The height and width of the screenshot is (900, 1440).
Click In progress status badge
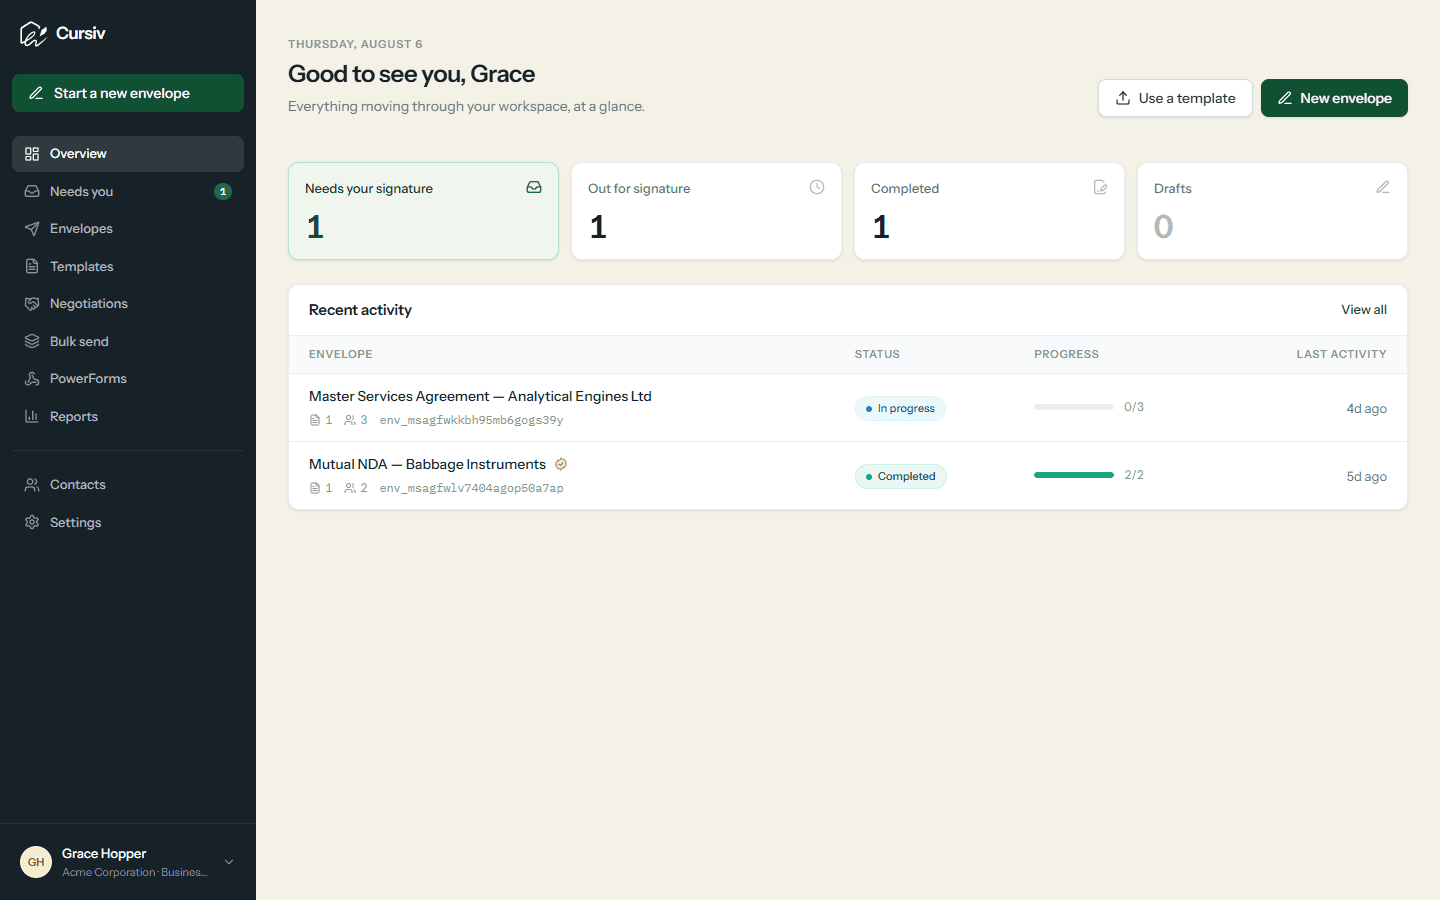coord(900,408)
